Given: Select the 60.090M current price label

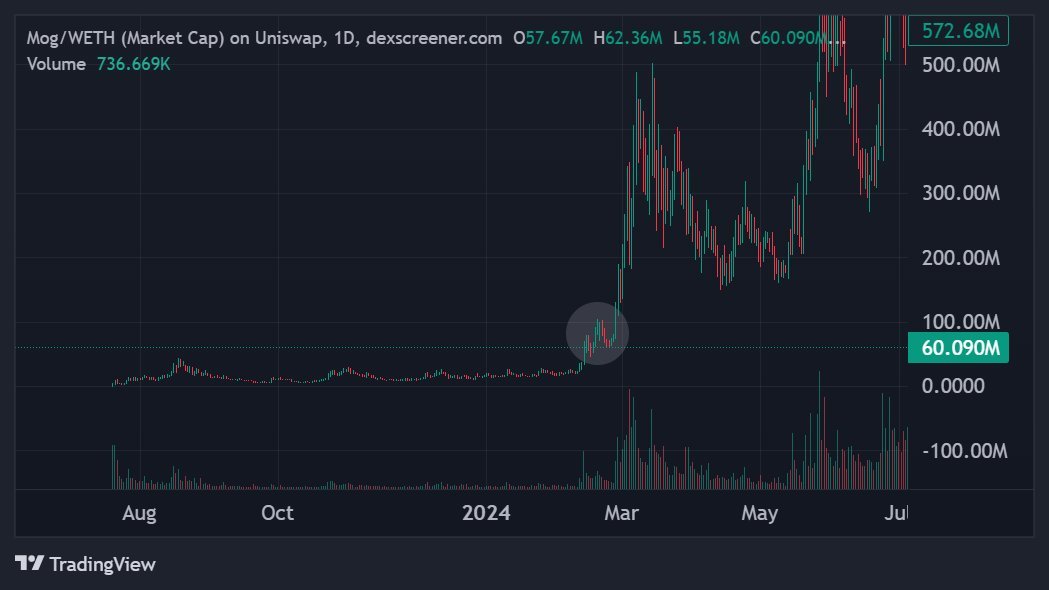Looking at the screenshot, I should pyautogui.click(x=958, y=348).
